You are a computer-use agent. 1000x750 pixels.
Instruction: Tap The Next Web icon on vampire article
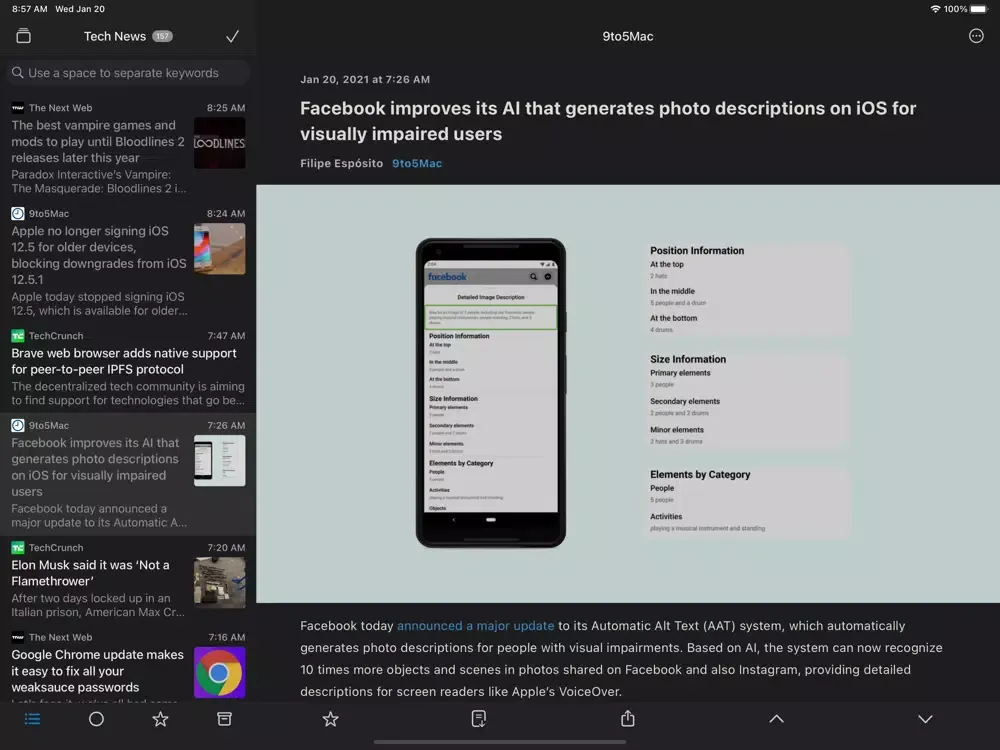(x=18, y=108)
